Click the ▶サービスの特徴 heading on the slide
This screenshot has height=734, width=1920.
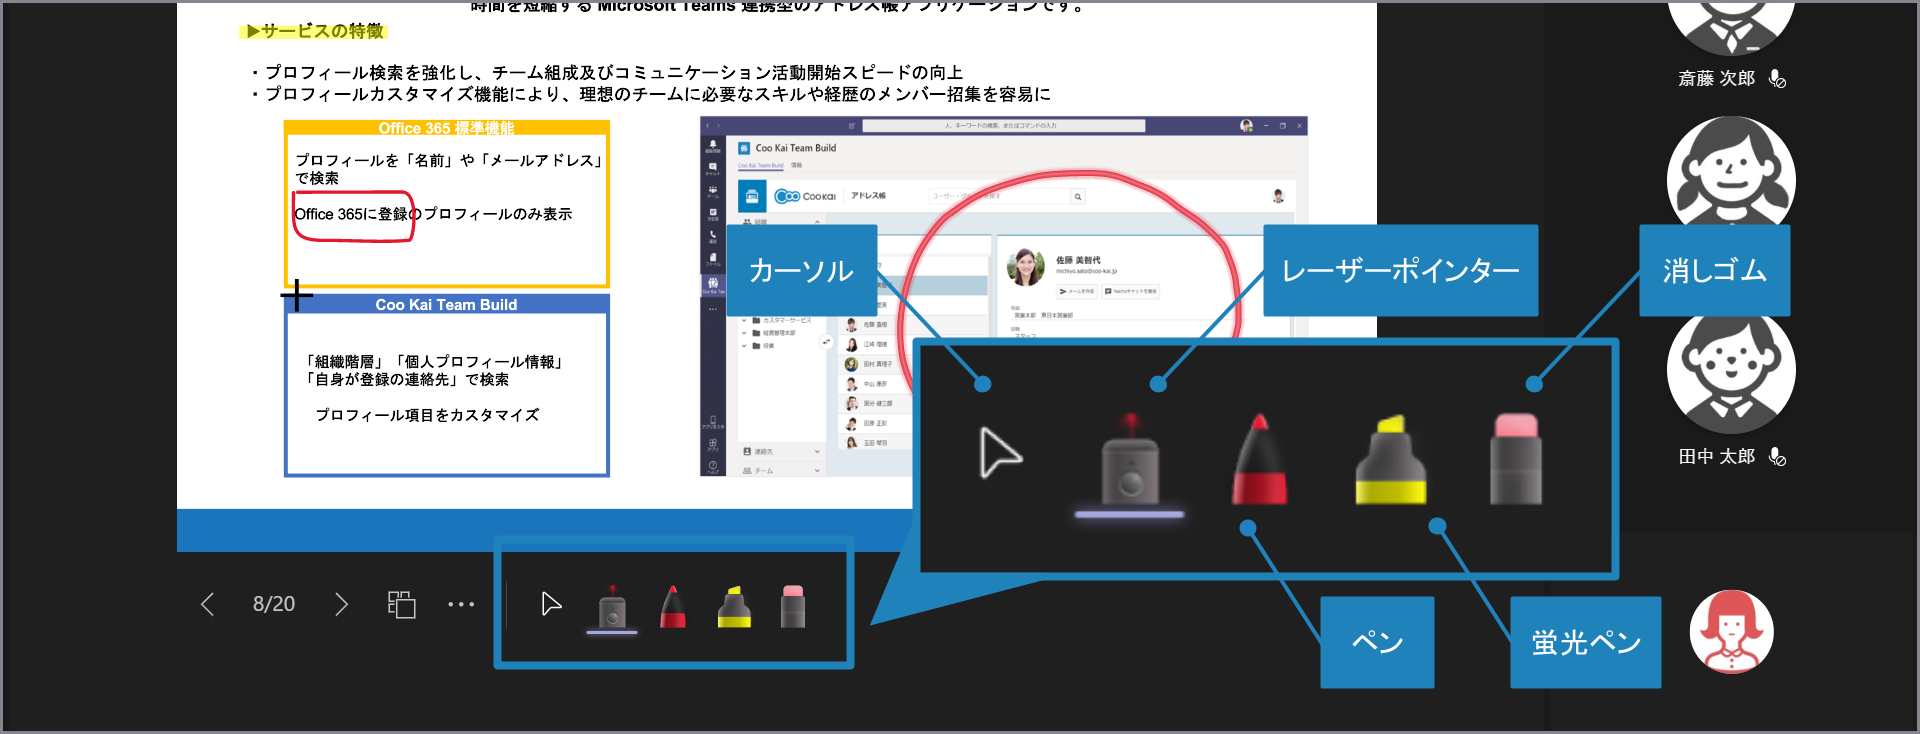314,31
